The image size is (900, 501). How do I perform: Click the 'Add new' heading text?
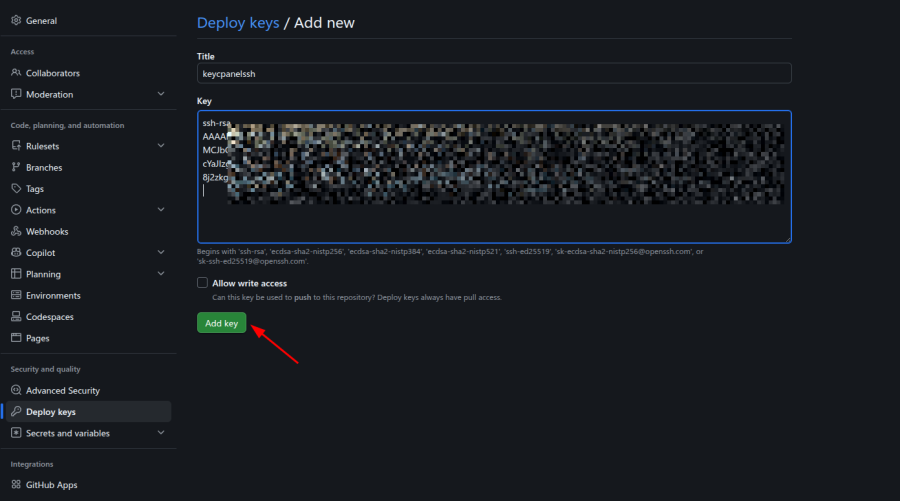[x=324, y=23]
